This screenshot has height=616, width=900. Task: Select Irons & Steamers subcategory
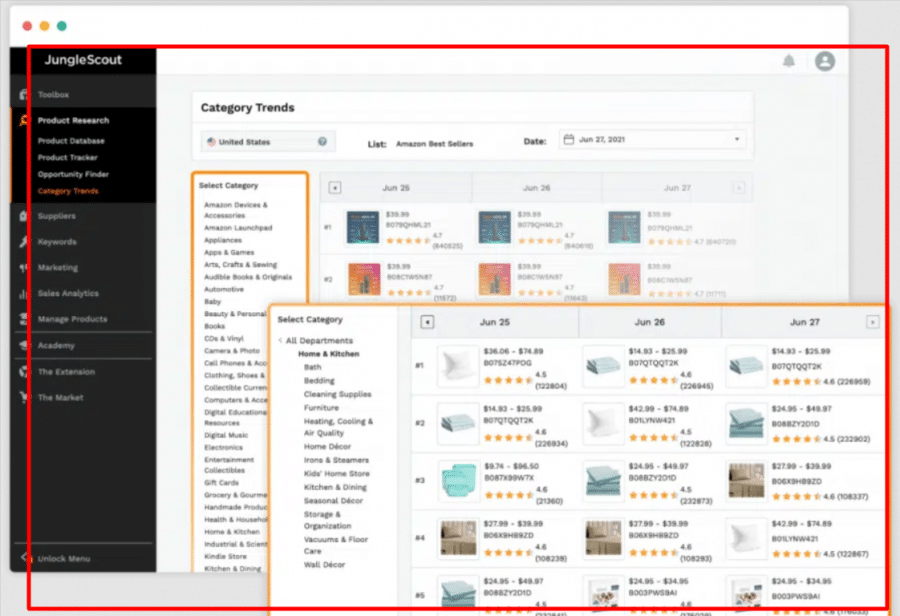336,460
